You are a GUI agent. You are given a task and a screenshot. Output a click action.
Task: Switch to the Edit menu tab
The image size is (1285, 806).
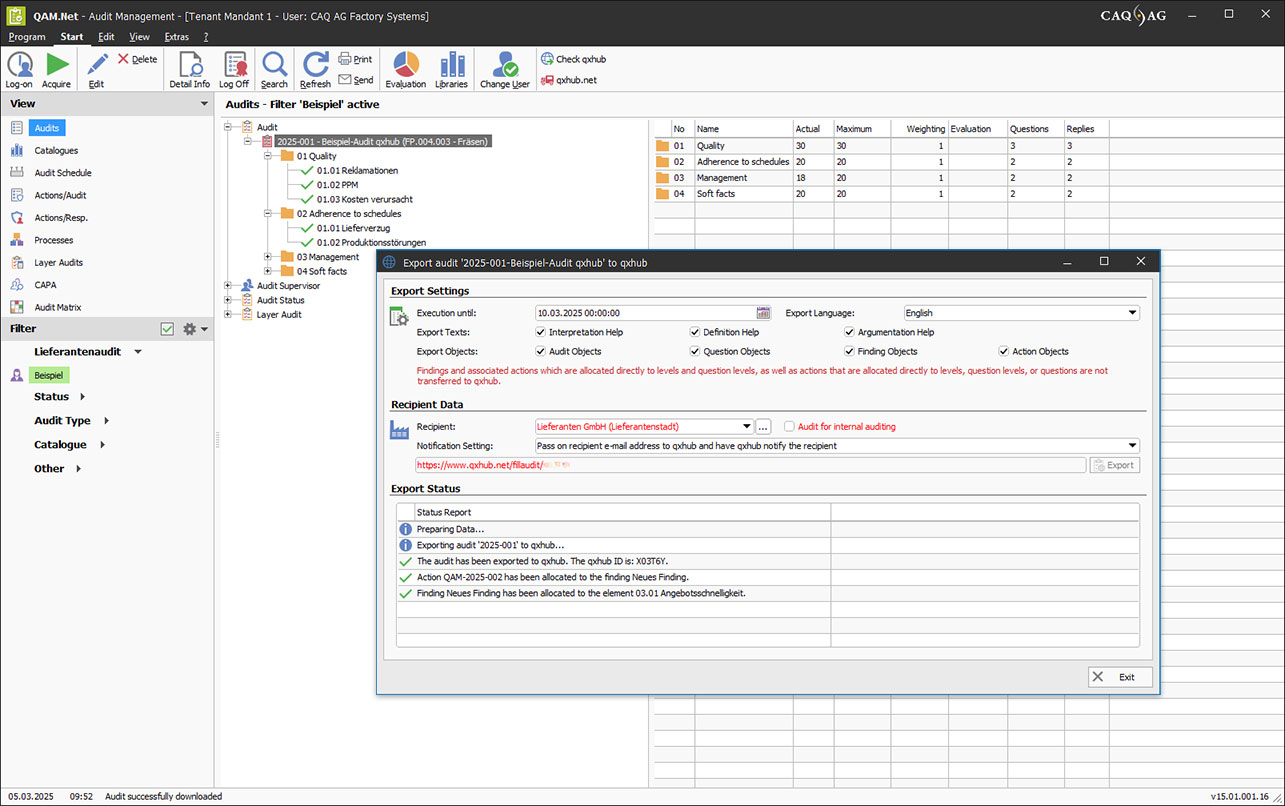(106, 37)
